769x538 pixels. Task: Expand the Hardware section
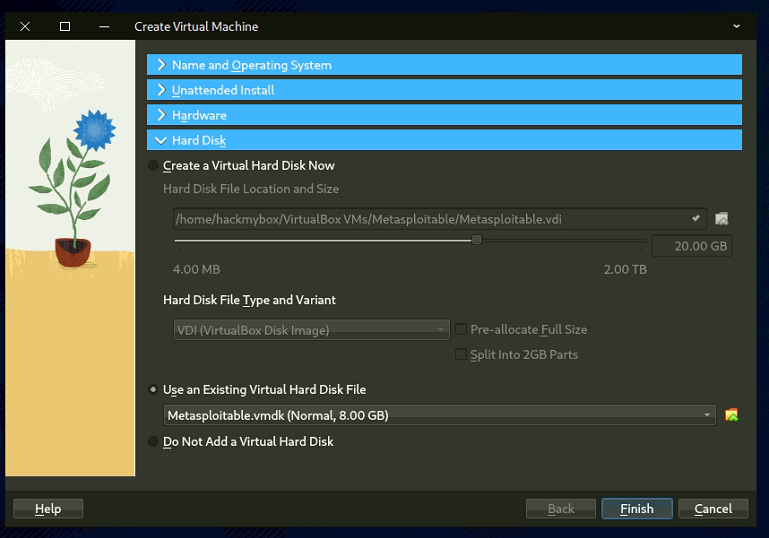[444, 115]
